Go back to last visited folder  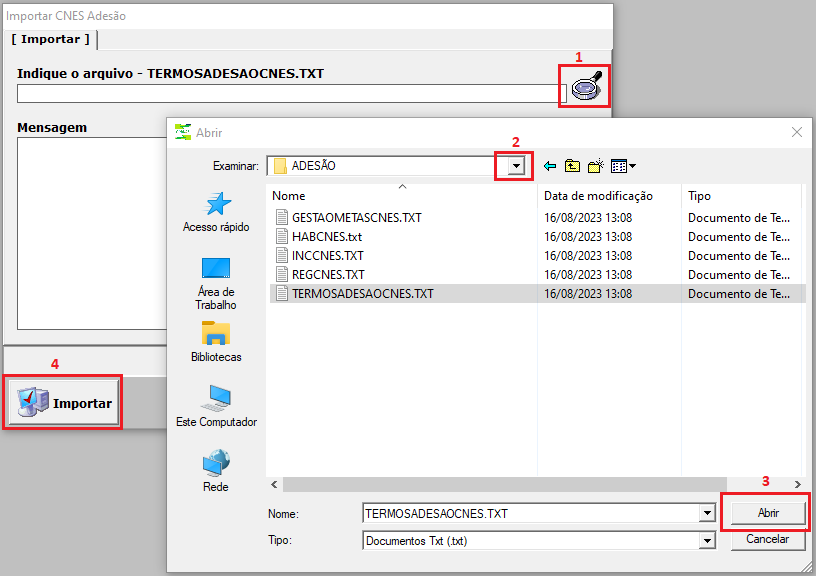pyautogui.click(x=549, y=166)
